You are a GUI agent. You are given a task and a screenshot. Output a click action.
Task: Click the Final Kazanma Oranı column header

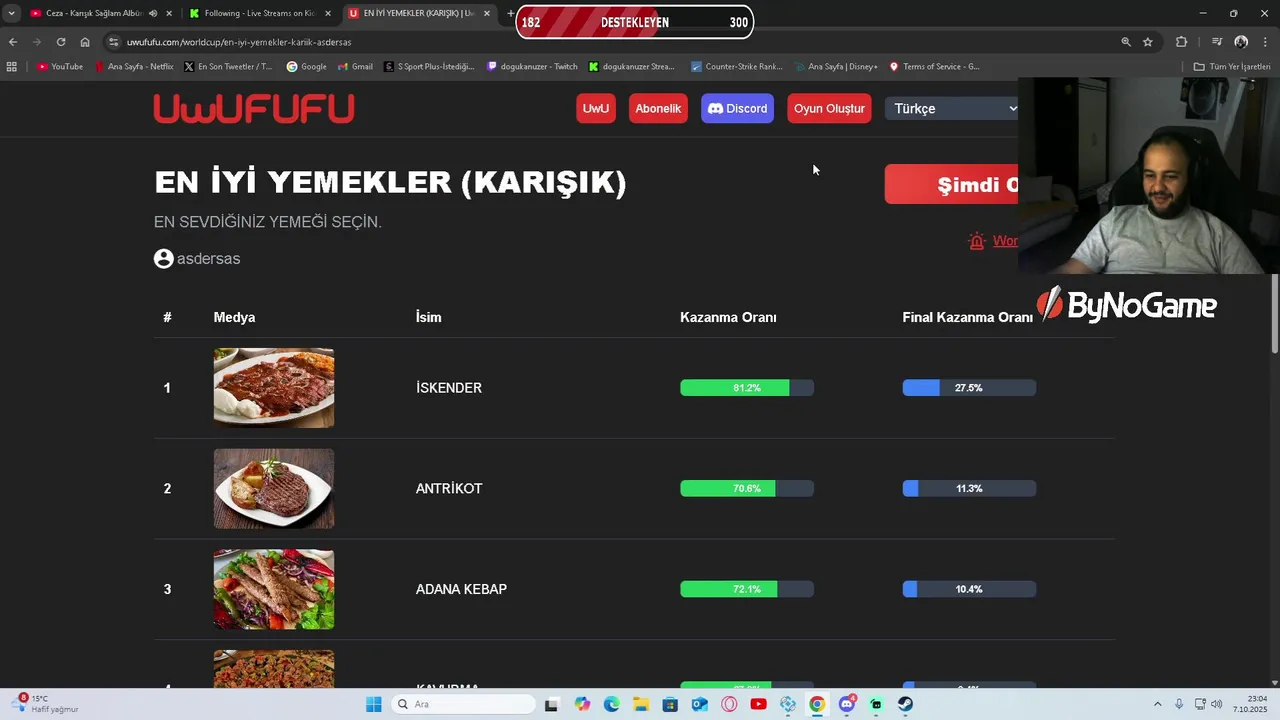tap(967, 317)
